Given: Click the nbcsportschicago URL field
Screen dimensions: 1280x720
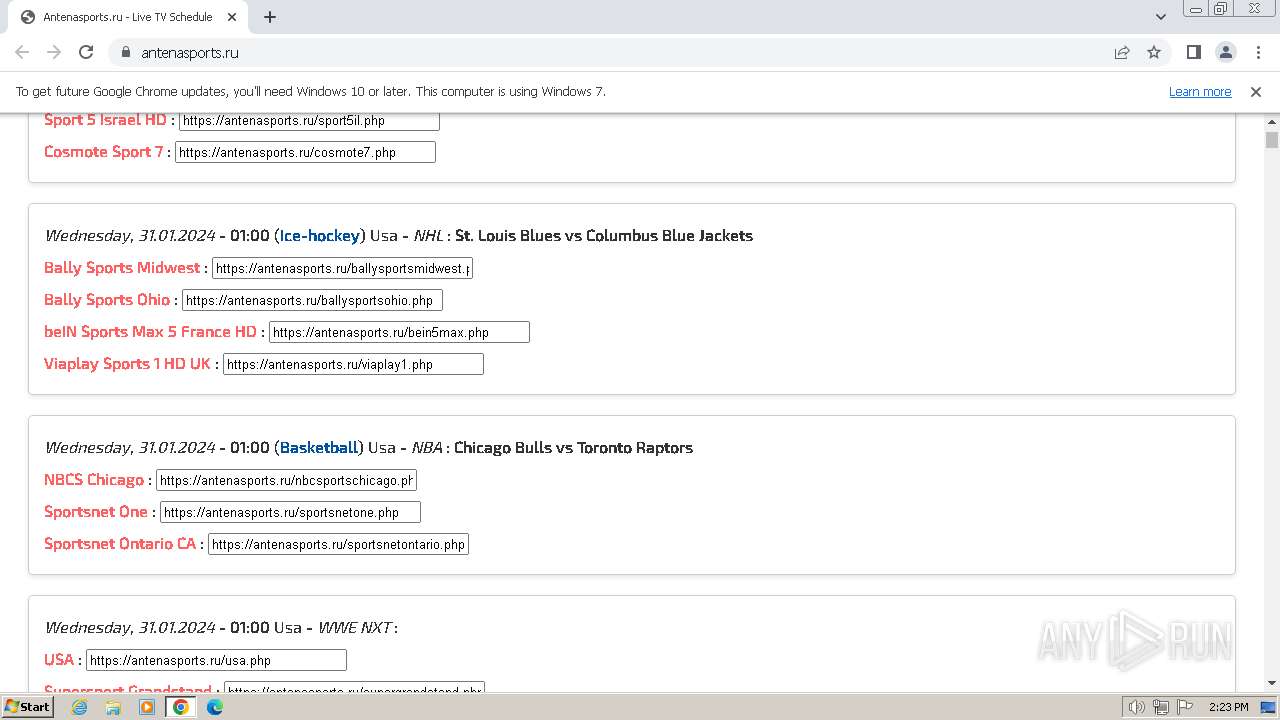Looking at the screenshot, I should coord(286,480).
